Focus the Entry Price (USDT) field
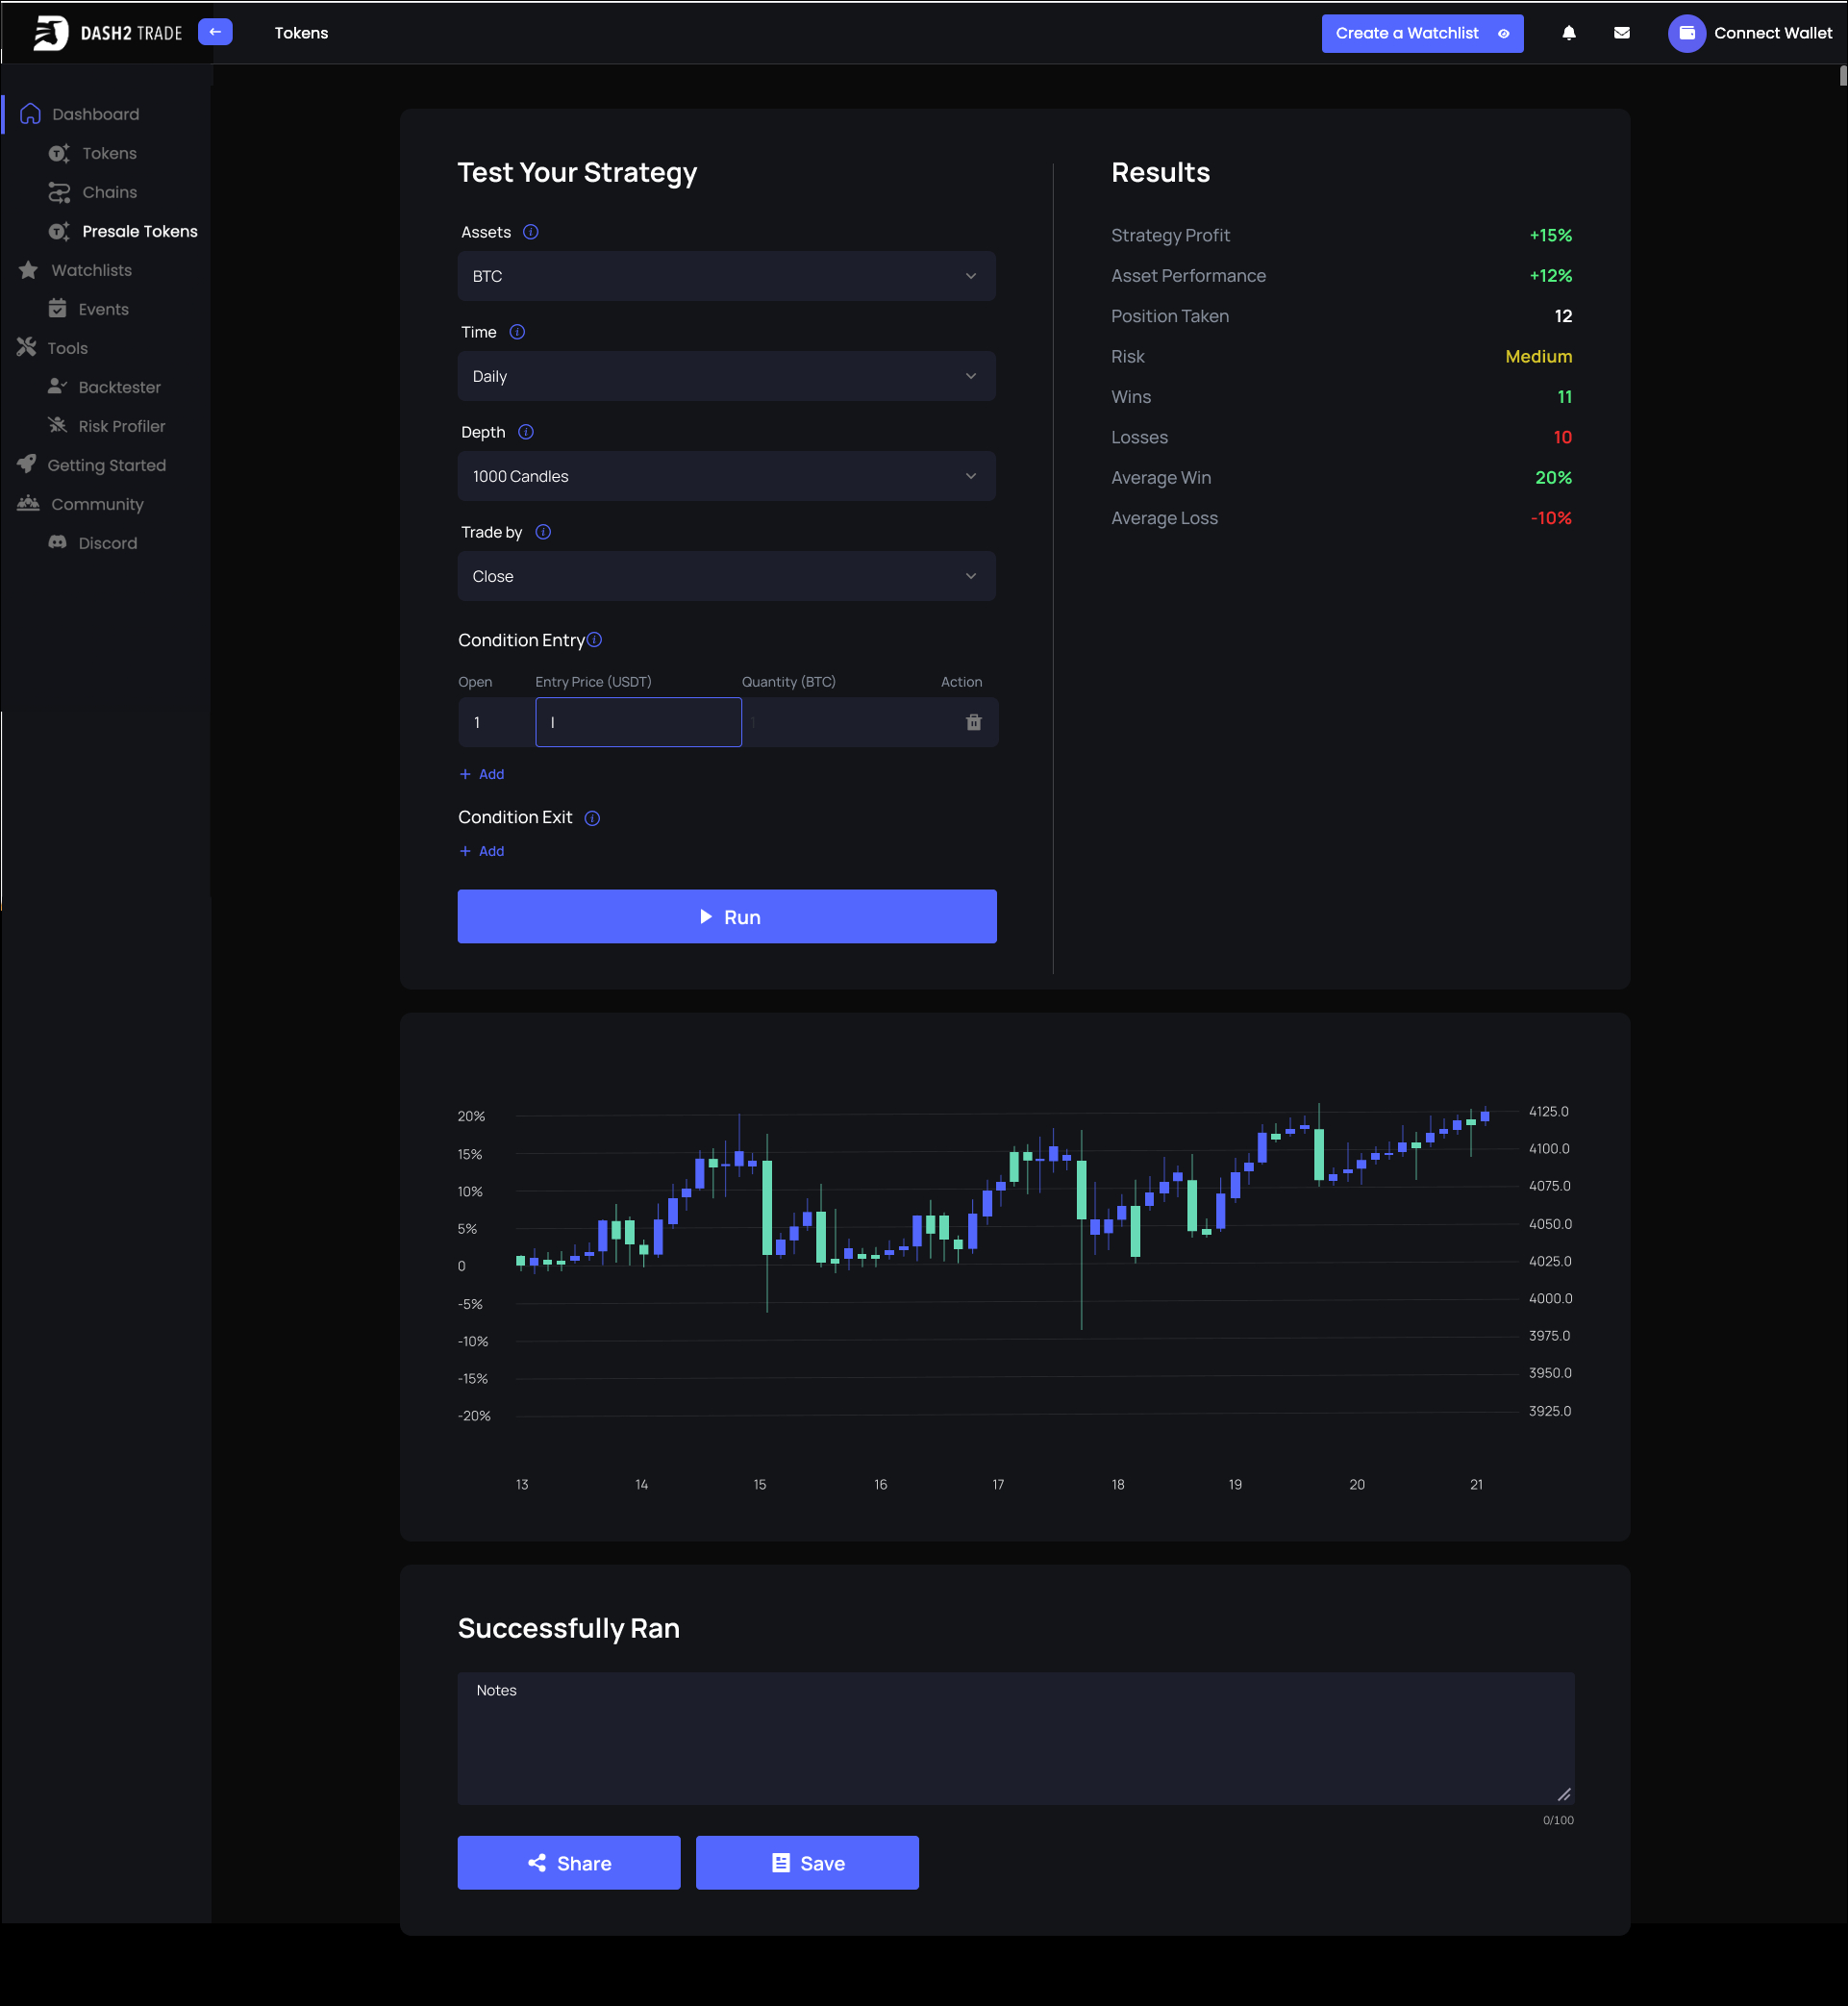This screenshot has width=1848, height=2006. [x=638, y=722]
